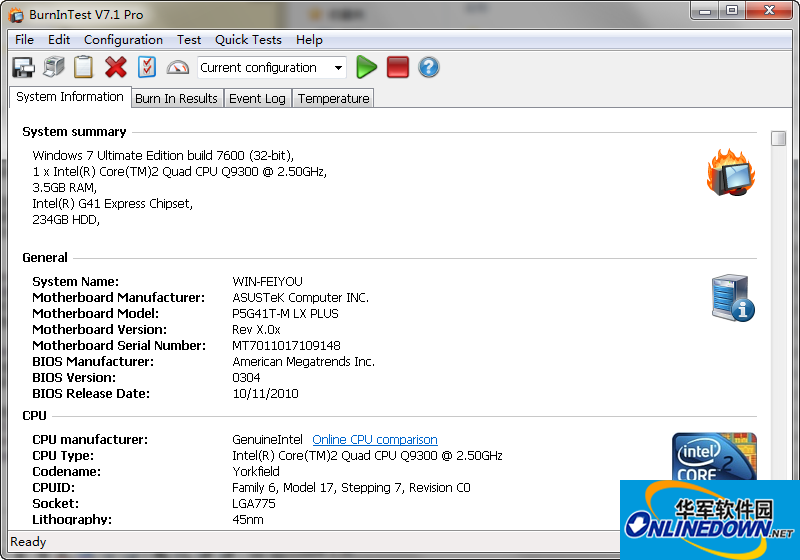800x560 pixels.
Task: Switch to the Temperature tab
Action: coord(334,98)
